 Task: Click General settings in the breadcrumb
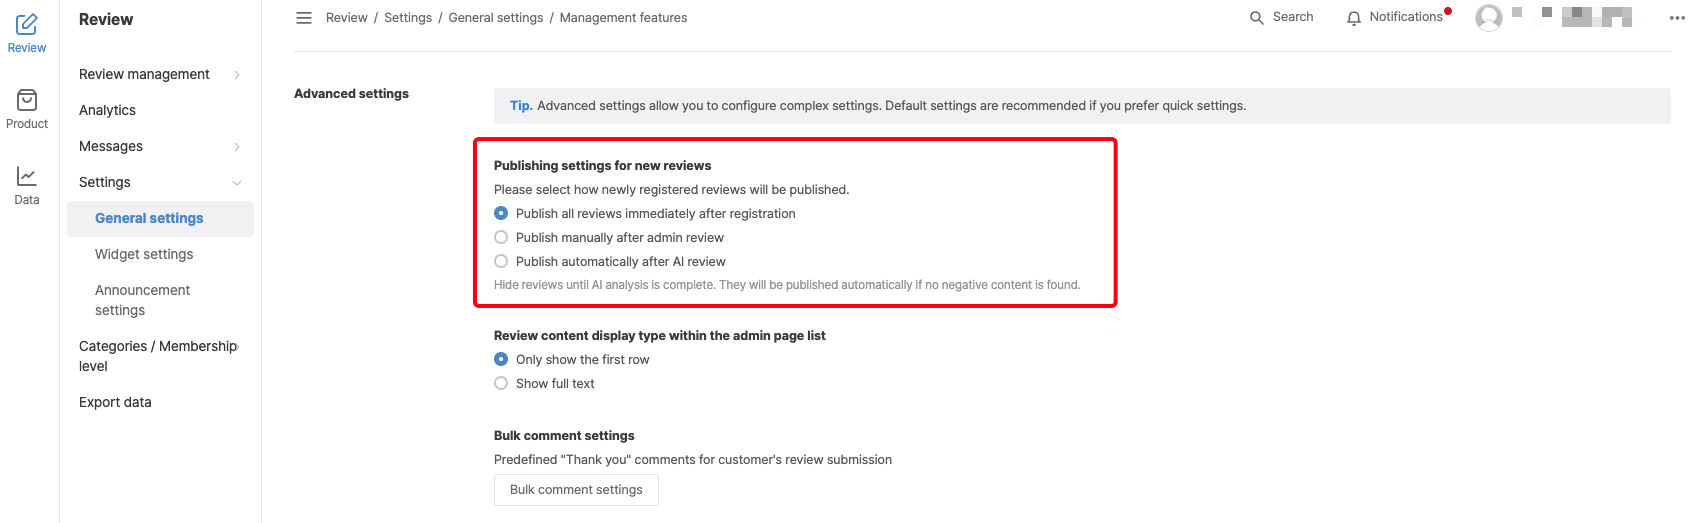496,18
